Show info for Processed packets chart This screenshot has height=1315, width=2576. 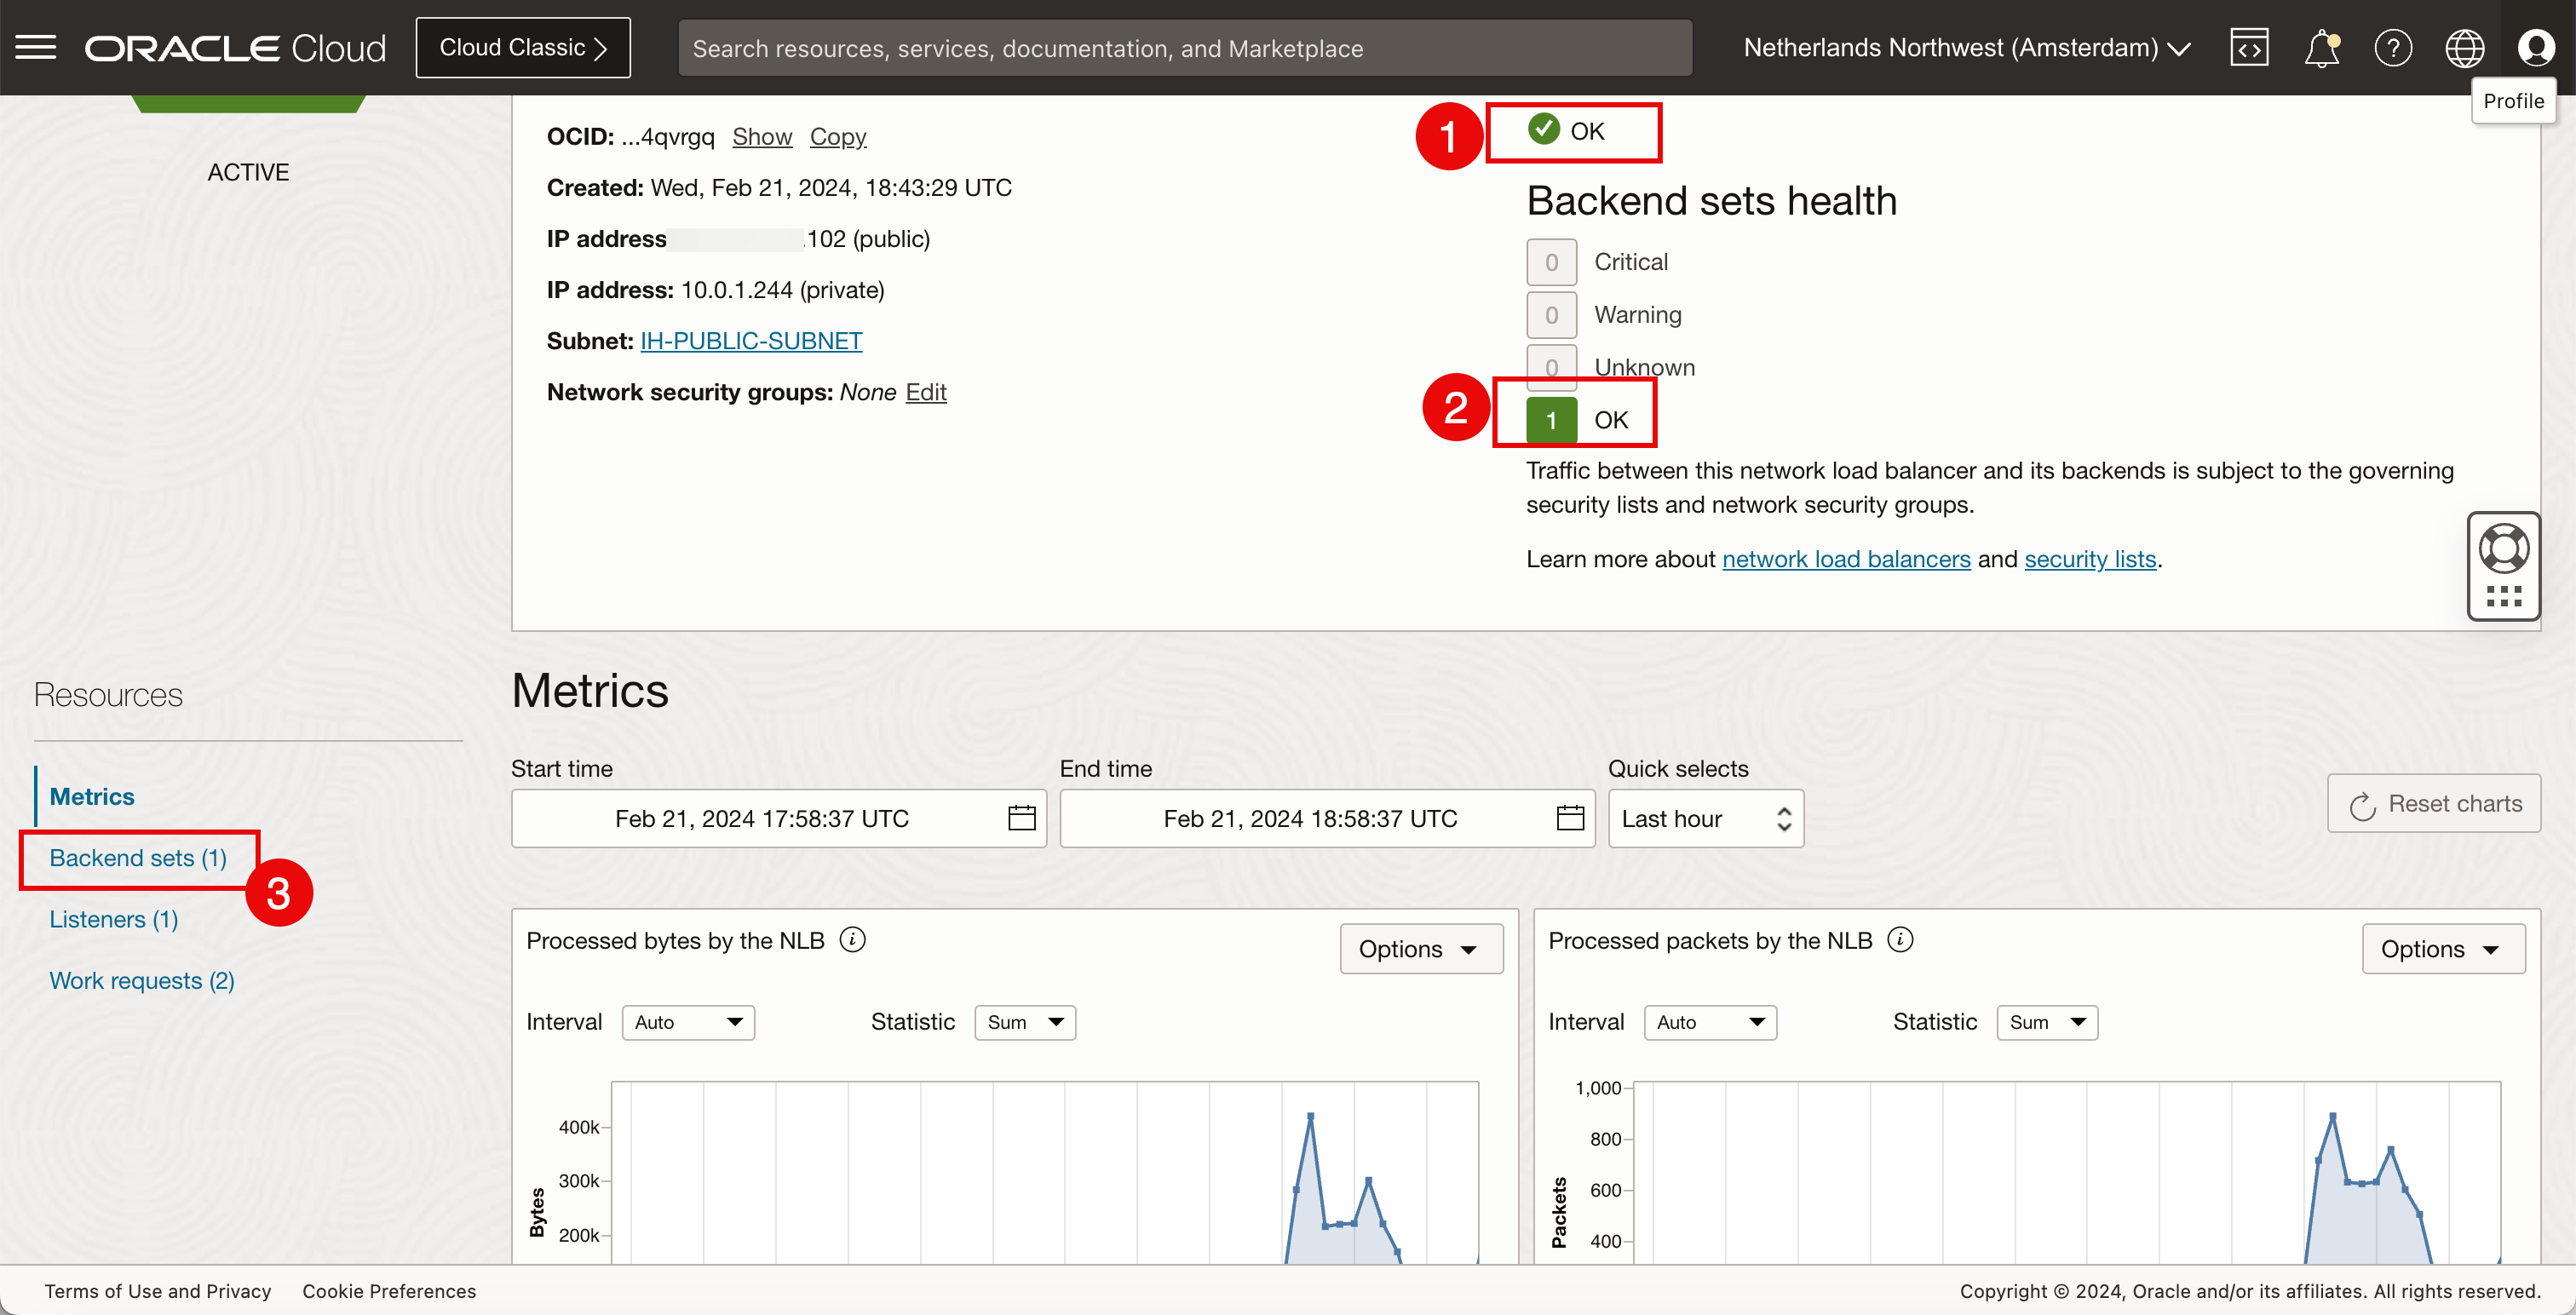pyautogui.click(x=1900, y=940)
